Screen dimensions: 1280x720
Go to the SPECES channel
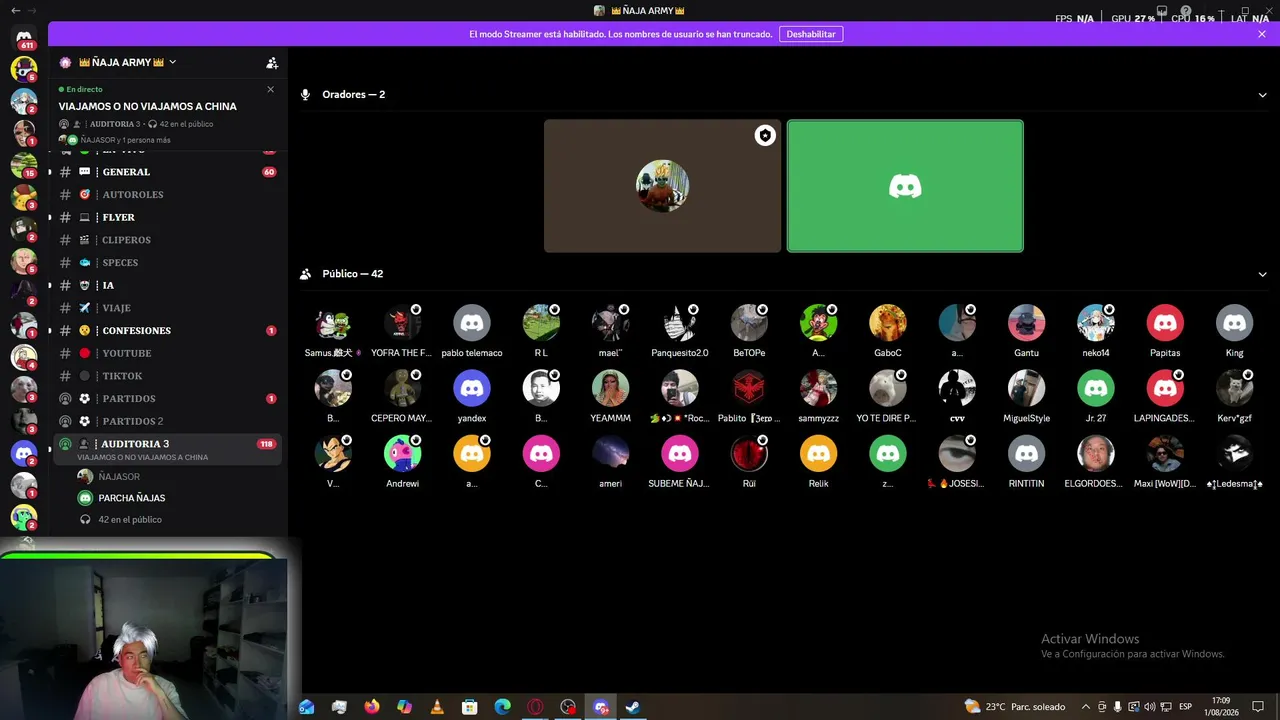167,263
